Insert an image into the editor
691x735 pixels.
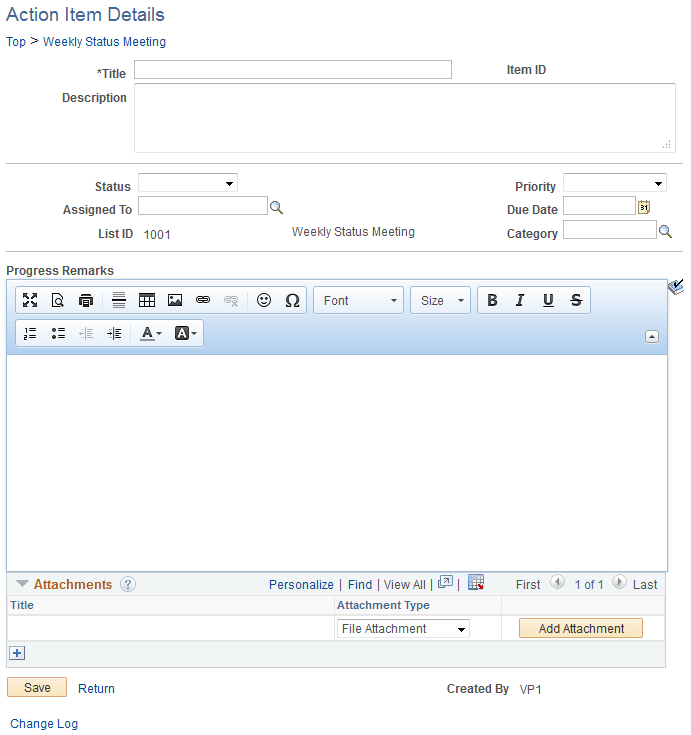coord(175,300)
